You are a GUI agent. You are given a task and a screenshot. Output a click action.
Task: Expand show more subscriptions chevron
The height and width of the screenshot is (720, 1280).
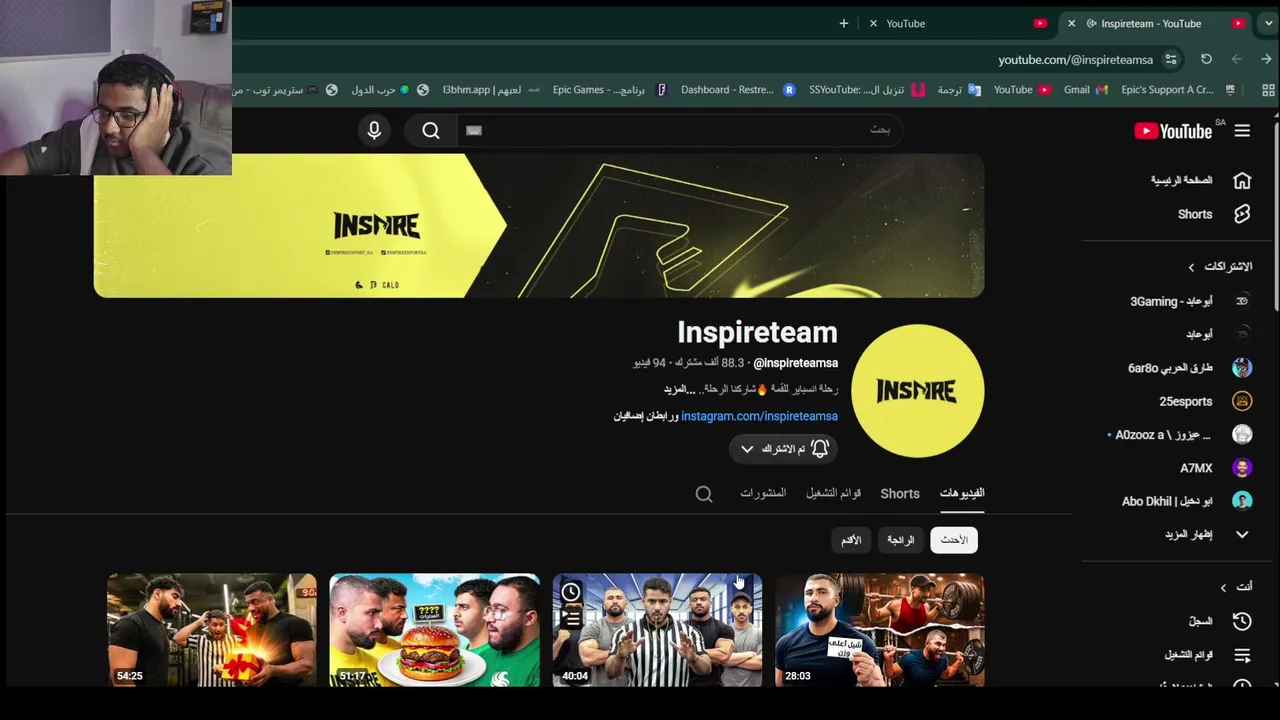[x=1242, y=535]
